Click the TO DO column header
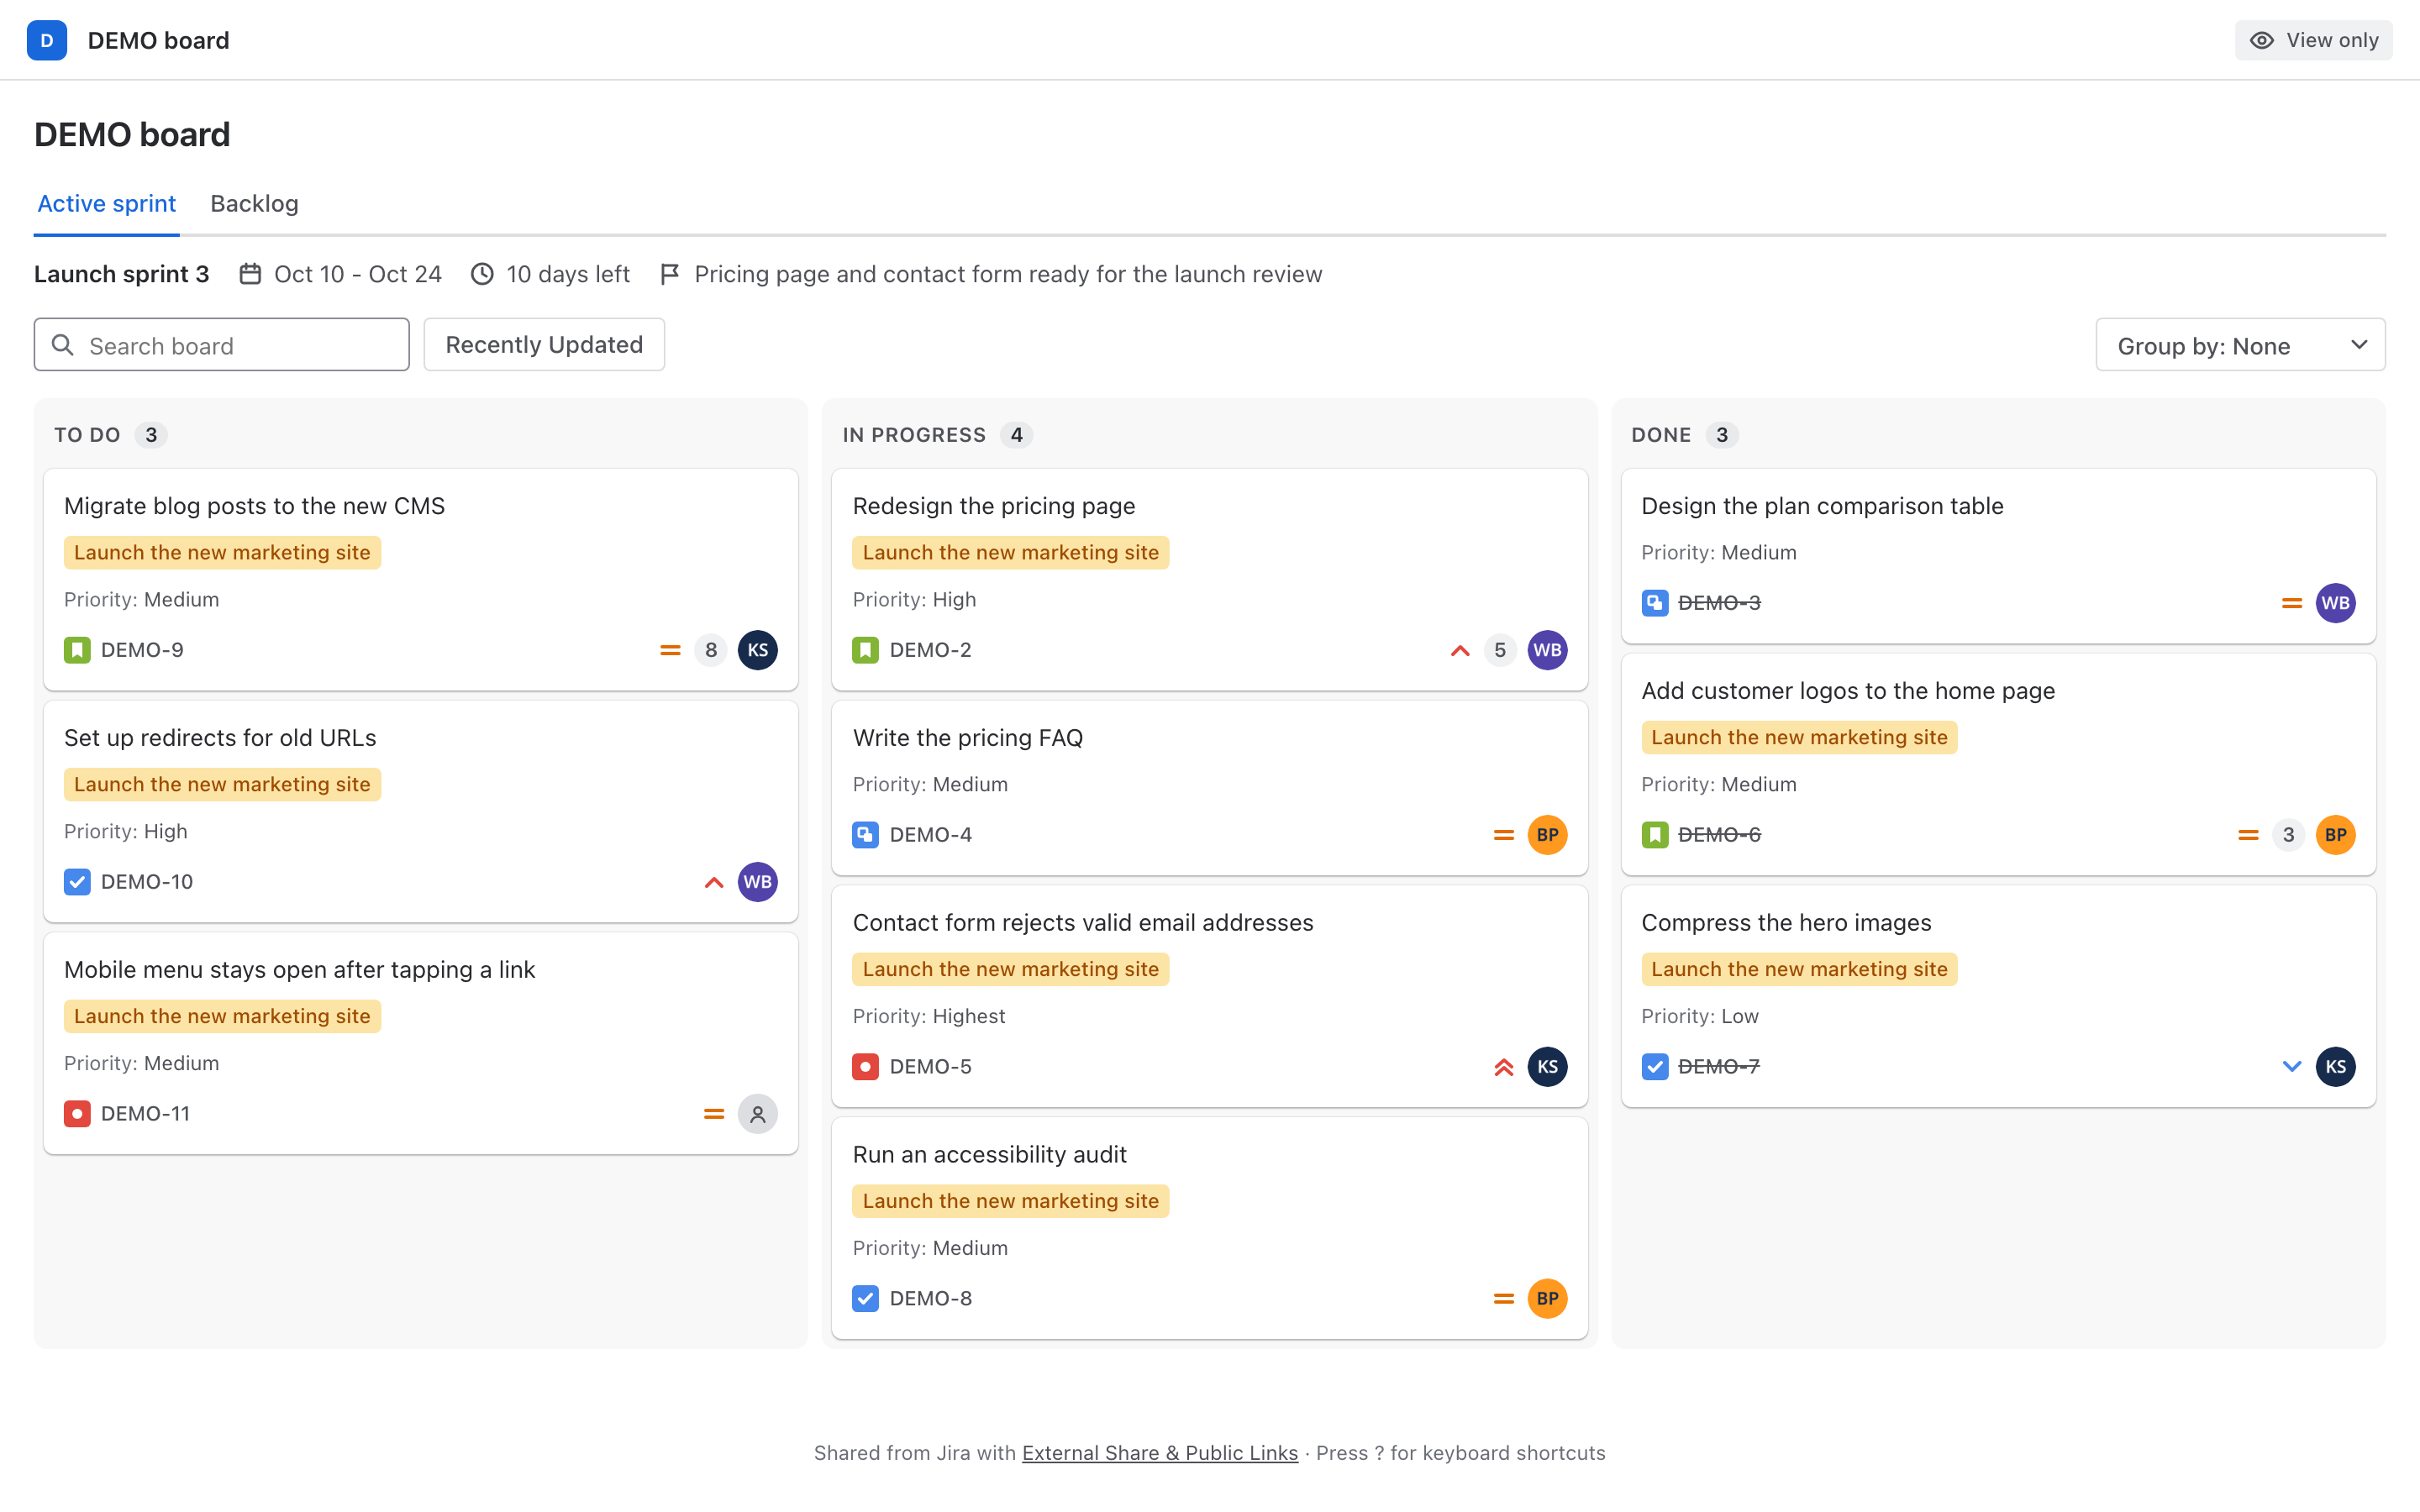The image size is (2420, 1512). pos(87,435)
